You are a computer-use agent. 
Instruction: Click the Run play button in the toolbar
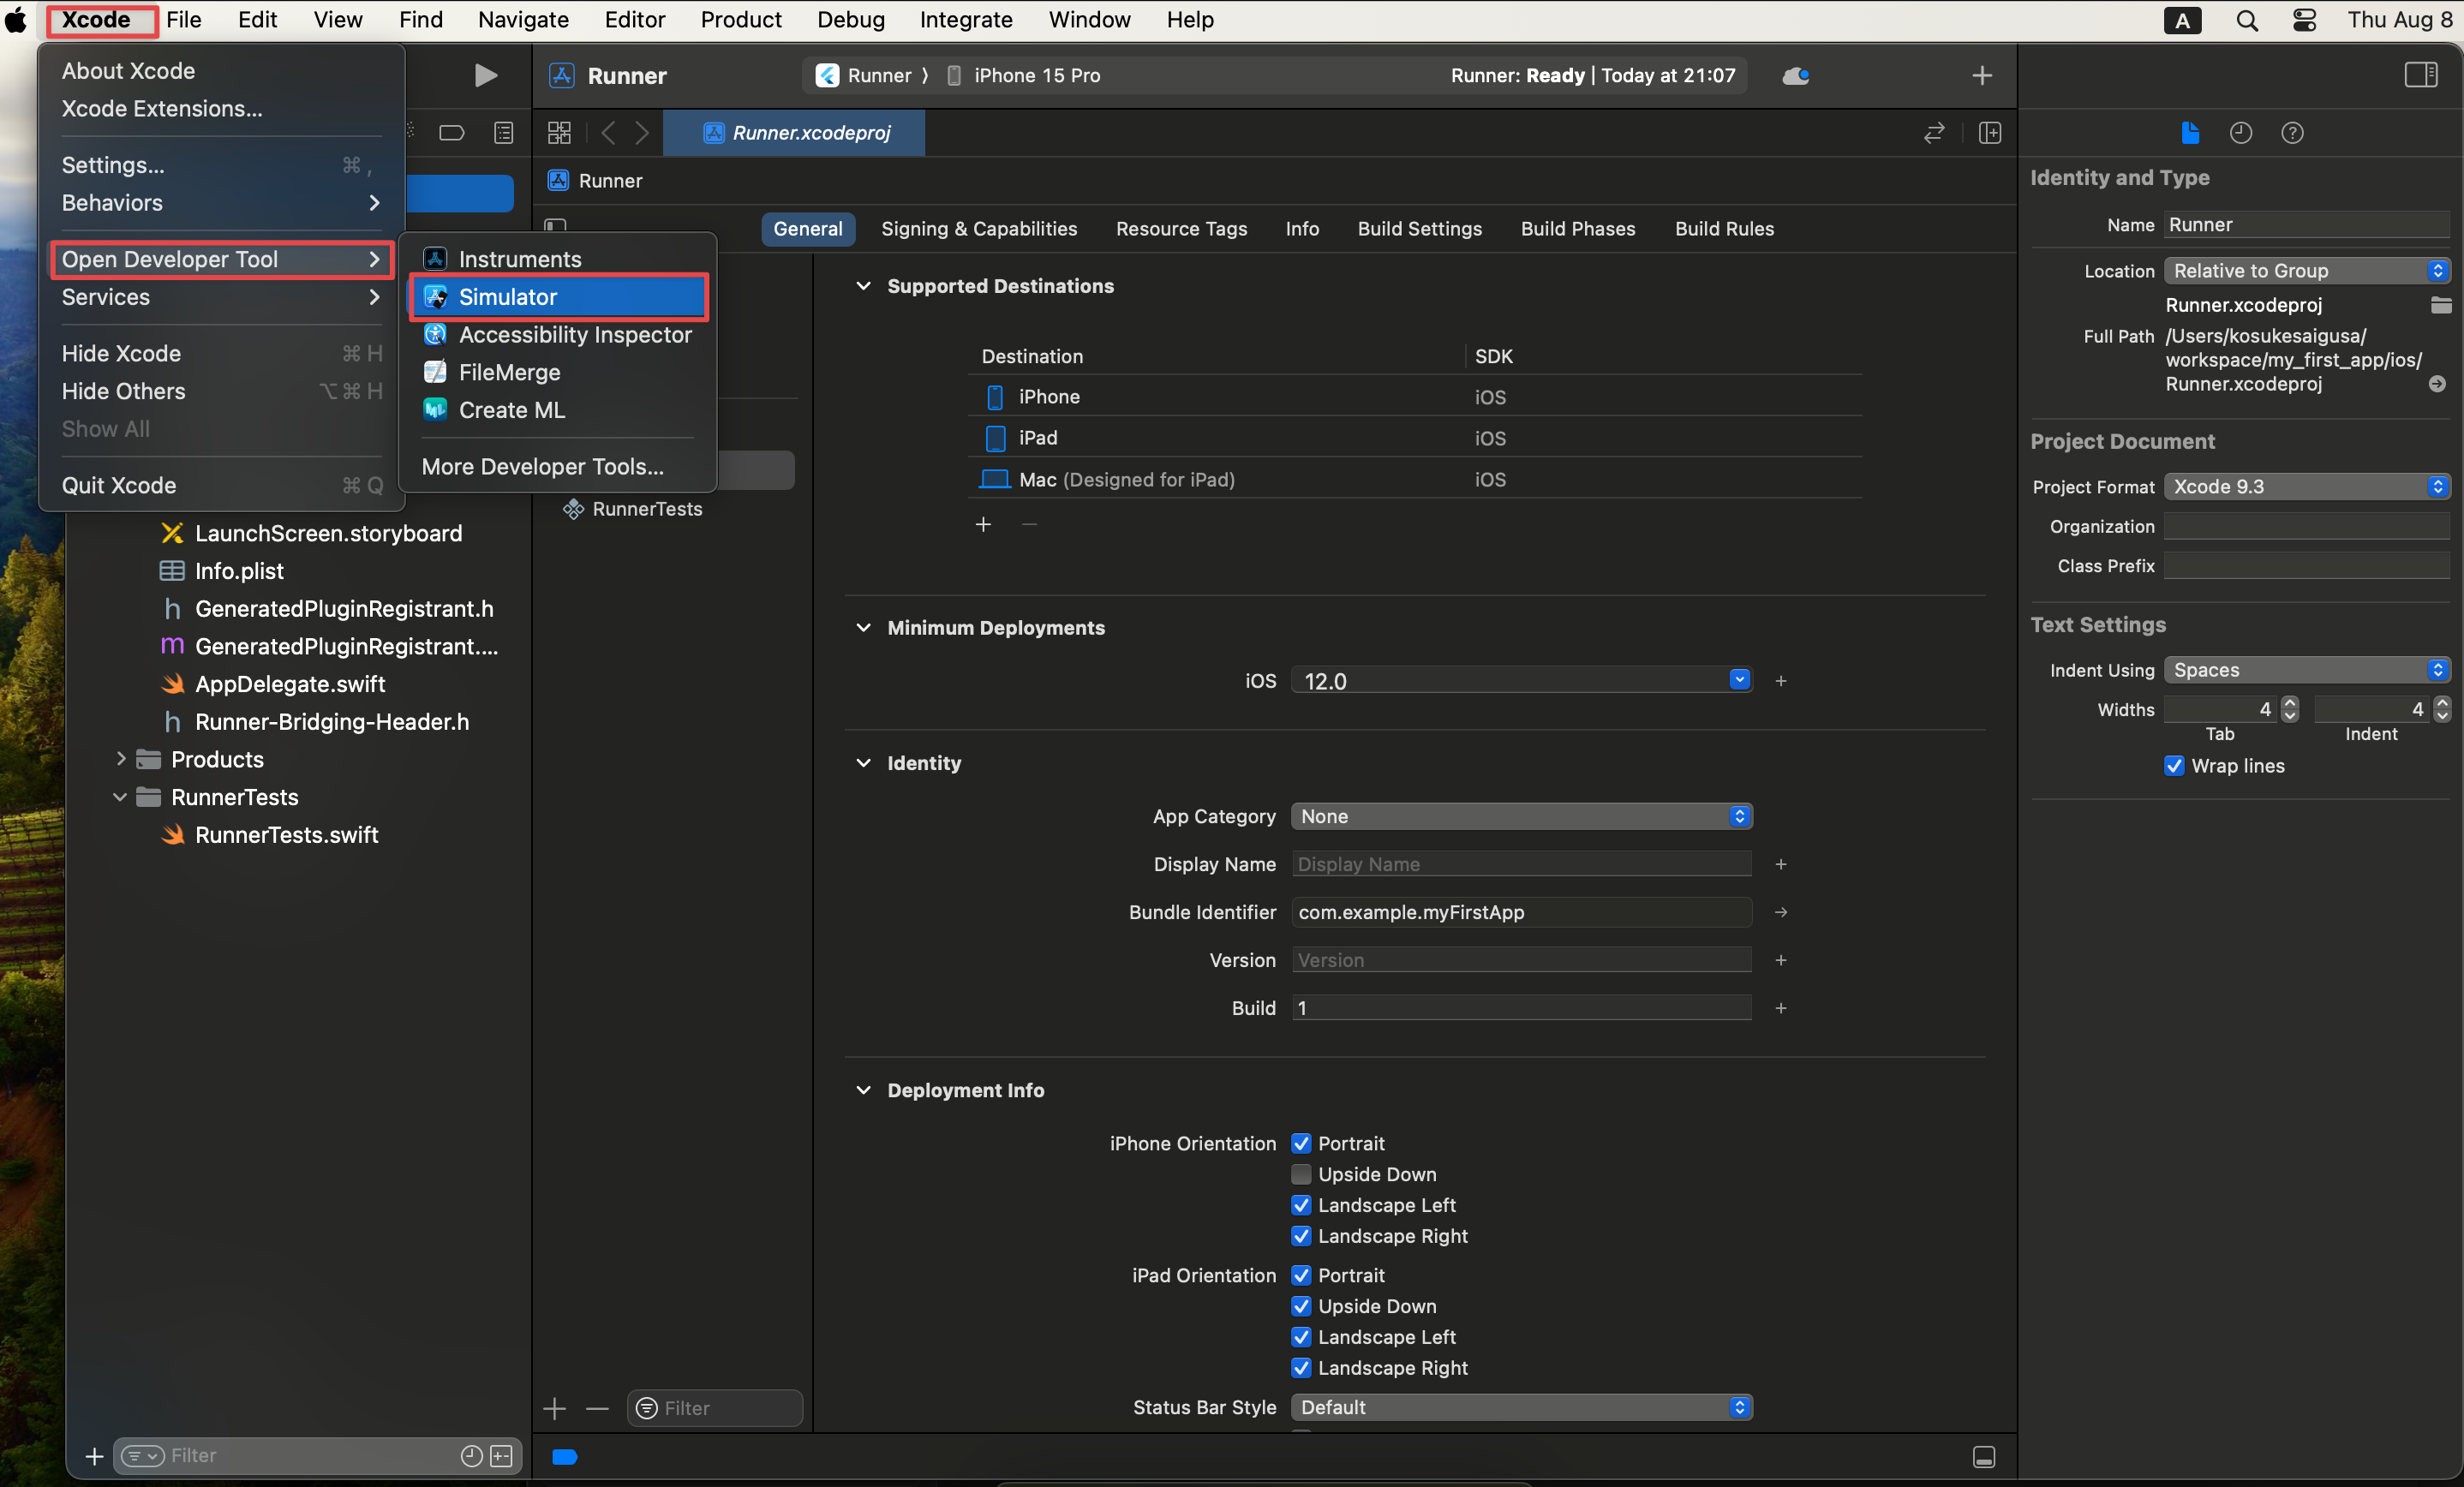pos(485,75)
